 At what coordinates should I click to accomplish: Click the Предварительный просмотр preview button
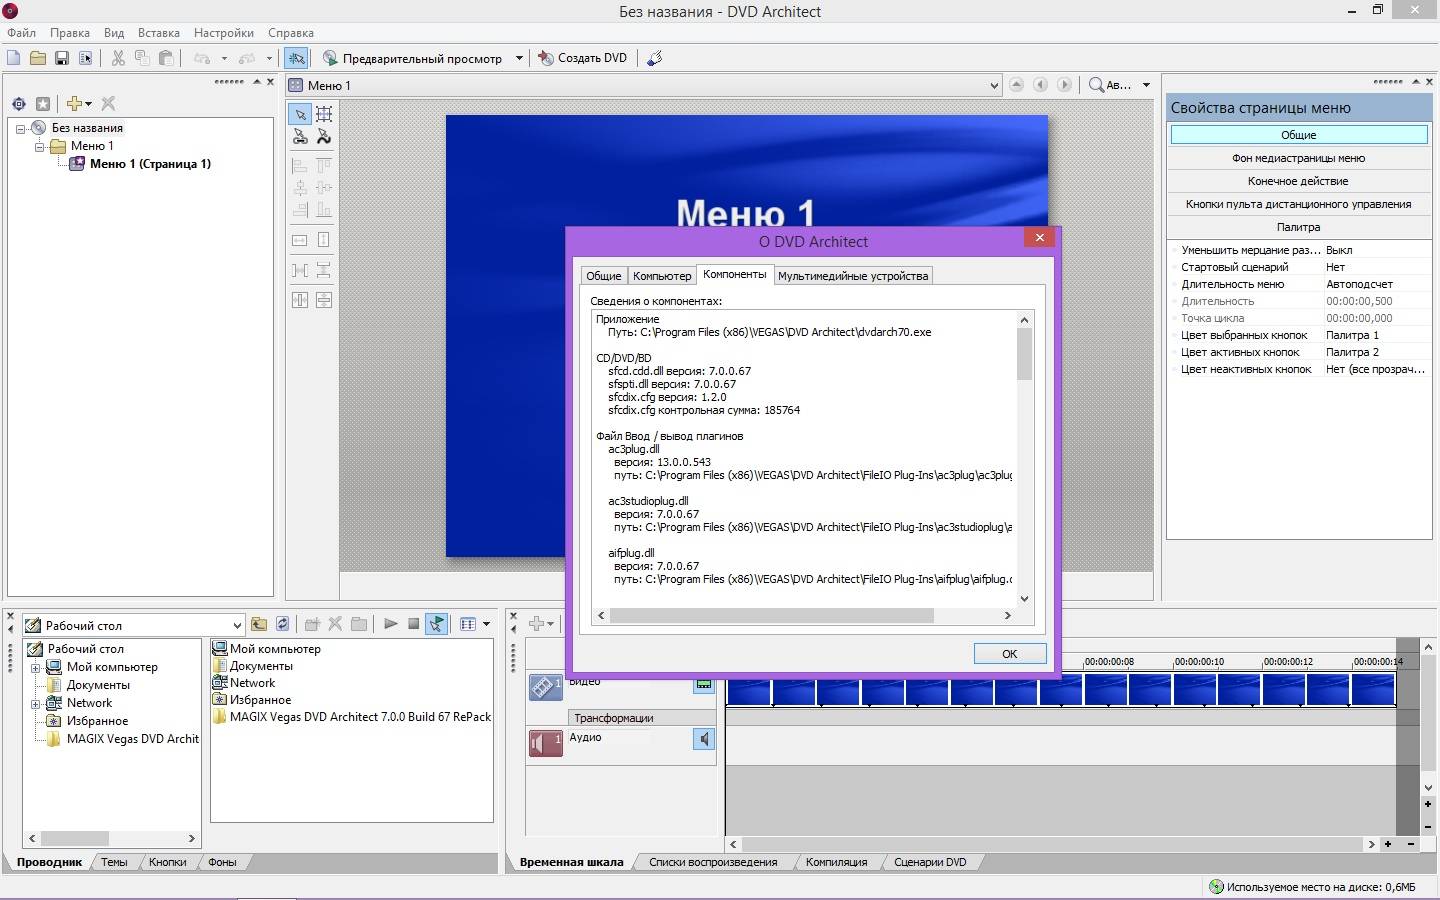coord(413,58)
